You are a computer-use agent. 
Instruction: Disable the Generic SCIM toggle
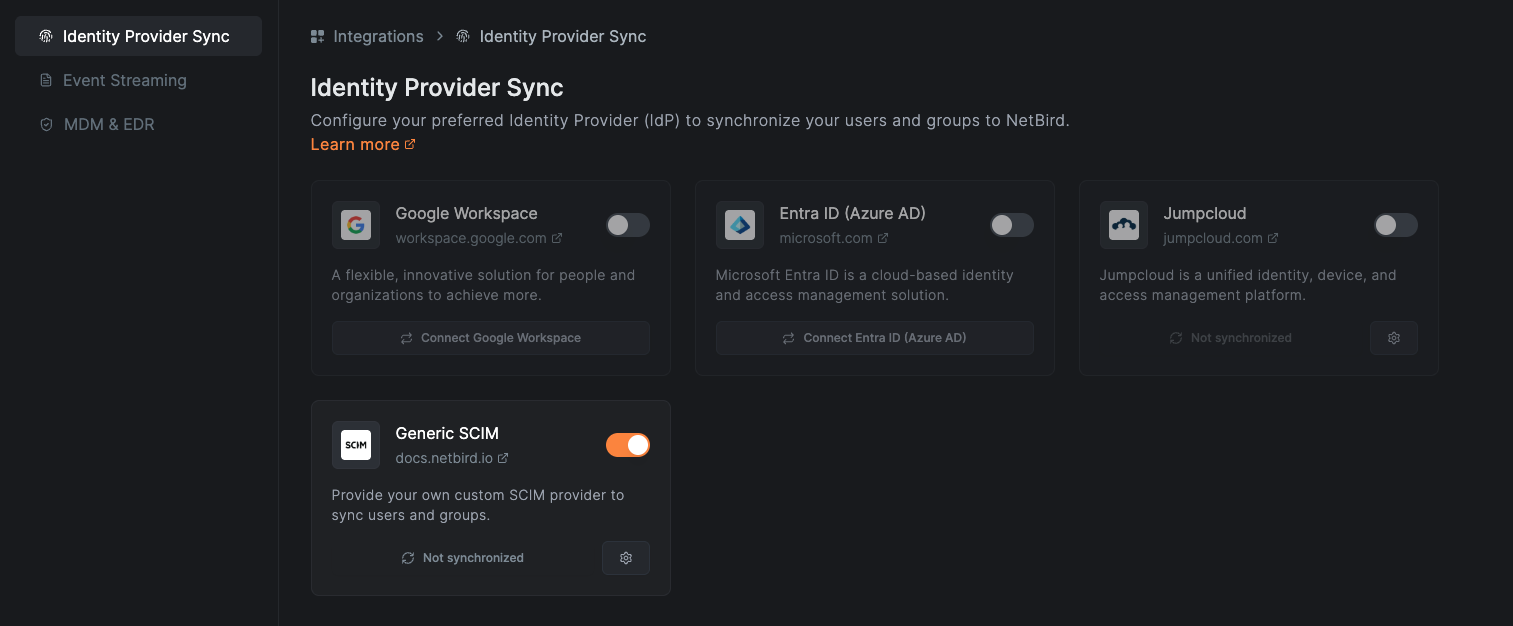[628, 444]
